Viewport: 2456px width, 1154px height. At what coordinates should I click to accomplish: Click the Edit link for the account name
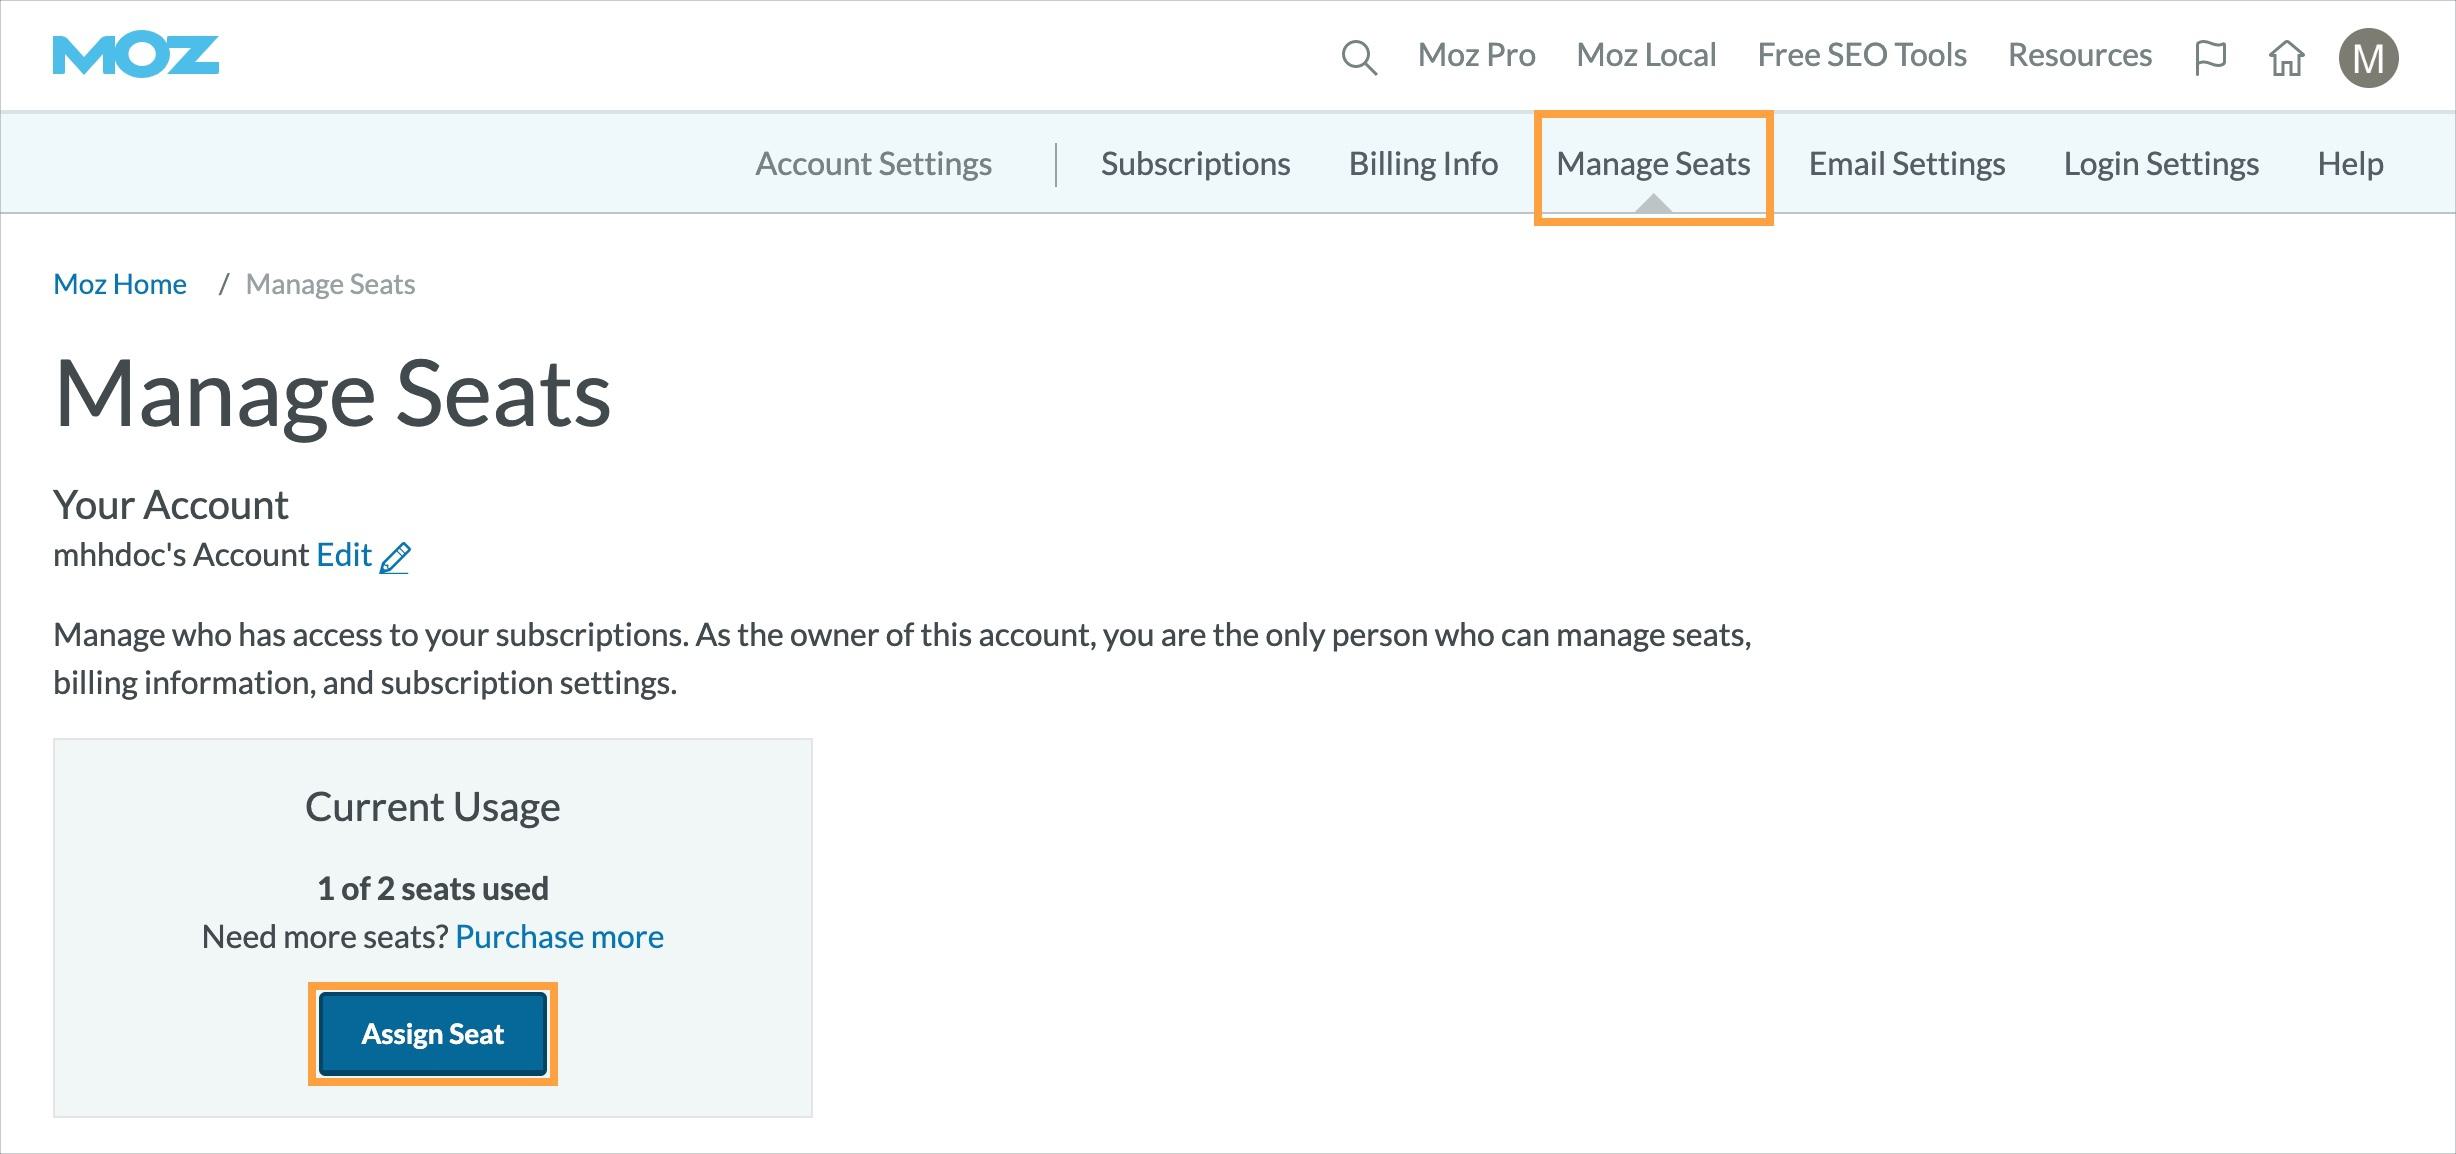343,554
